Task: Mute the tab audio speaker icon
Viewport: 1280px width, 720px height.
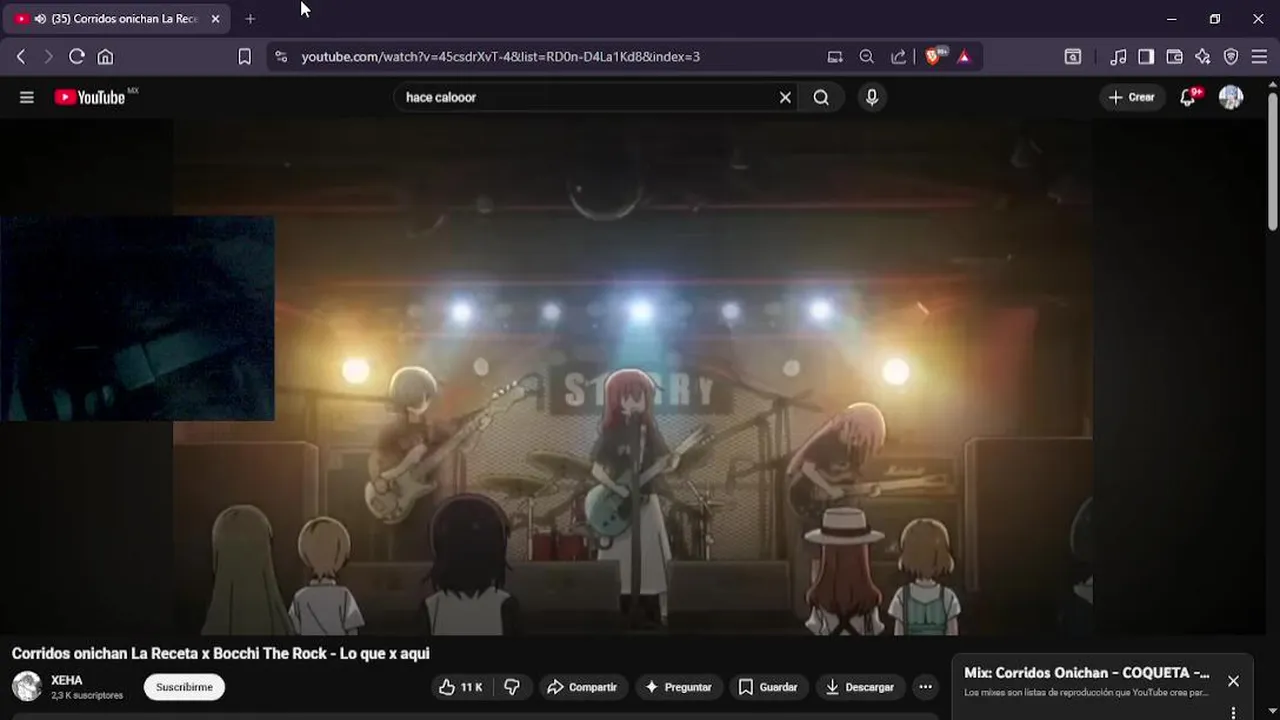Action: tap(40, 19)
